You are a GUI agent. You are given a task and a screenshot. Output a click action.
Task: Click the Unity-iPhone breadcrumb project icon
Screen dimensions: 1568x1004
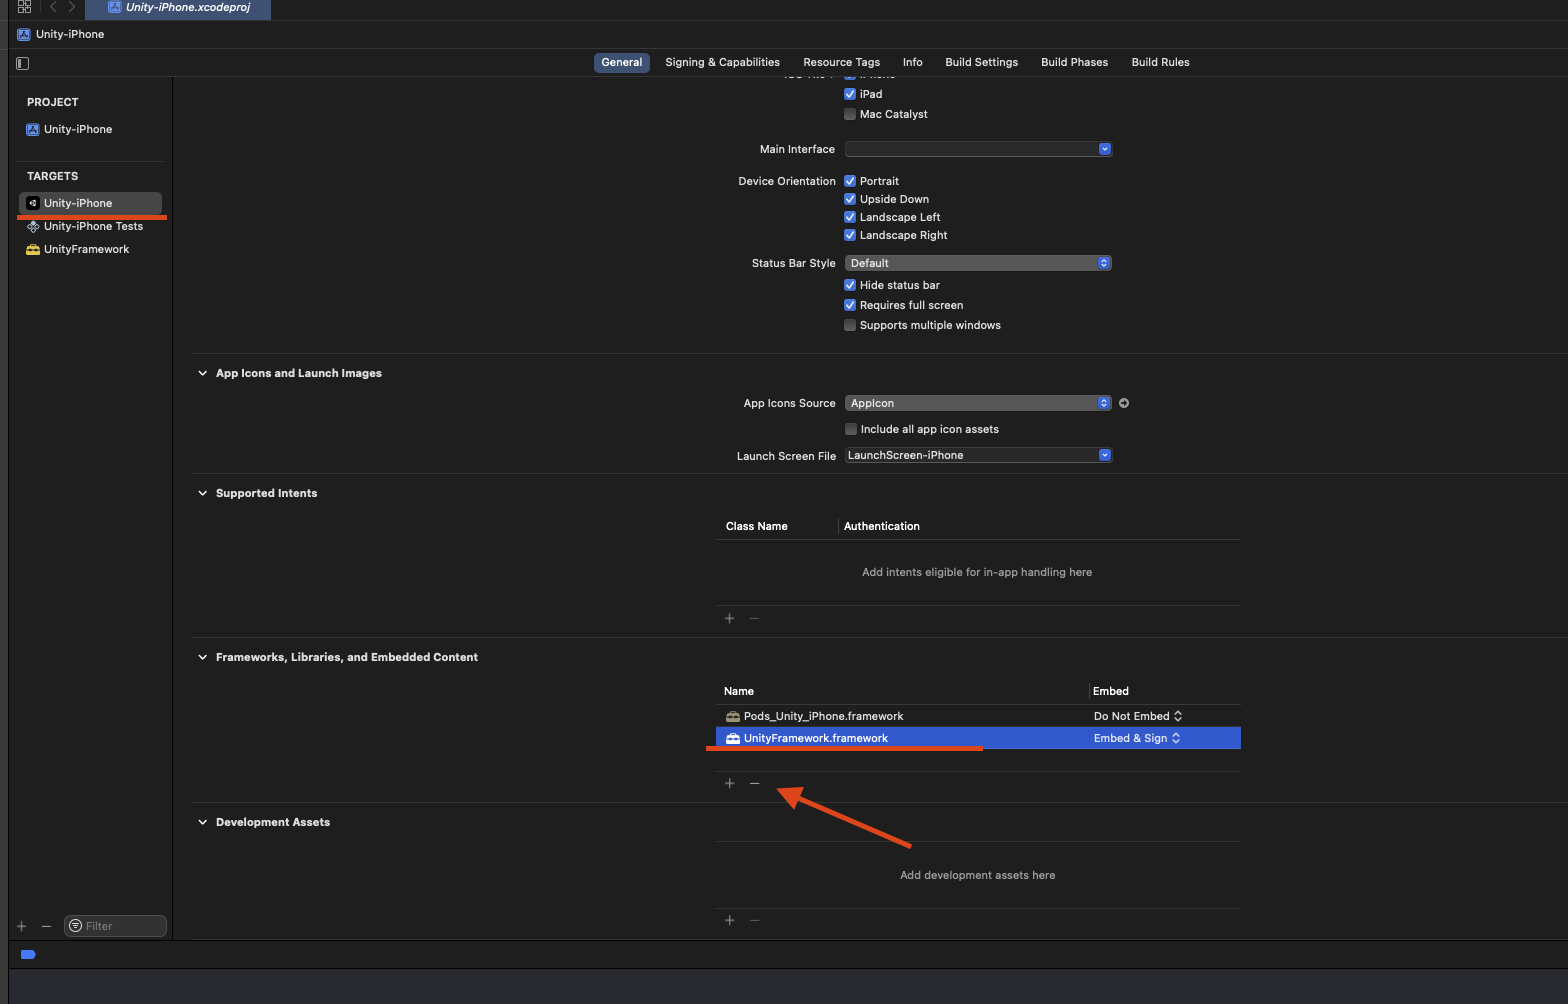click(24, 34)
